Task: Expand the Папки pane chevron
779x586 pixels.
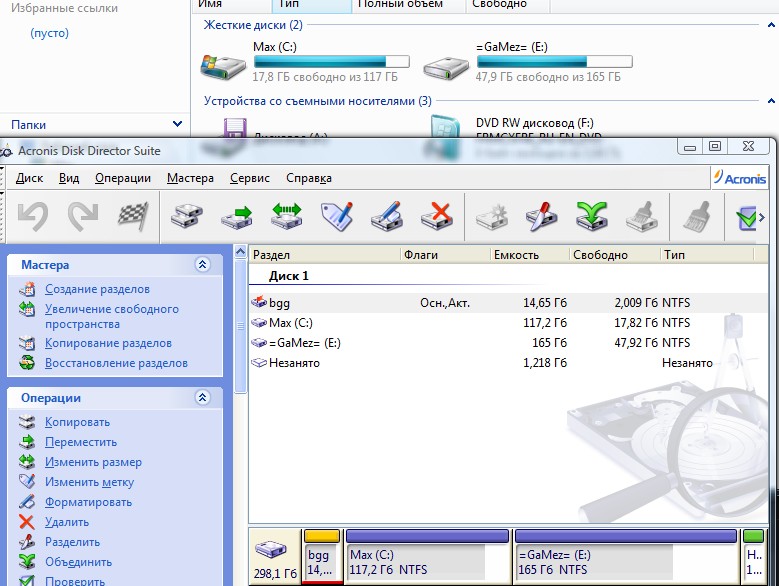Action: tap(177, 124)
